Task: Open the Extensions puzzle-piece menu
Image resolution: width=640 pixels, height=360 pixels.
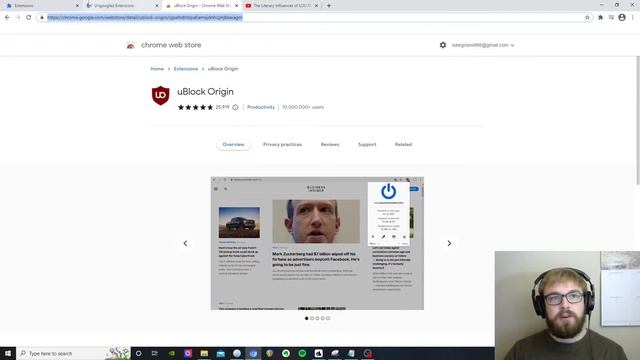Action: point(600,18)
